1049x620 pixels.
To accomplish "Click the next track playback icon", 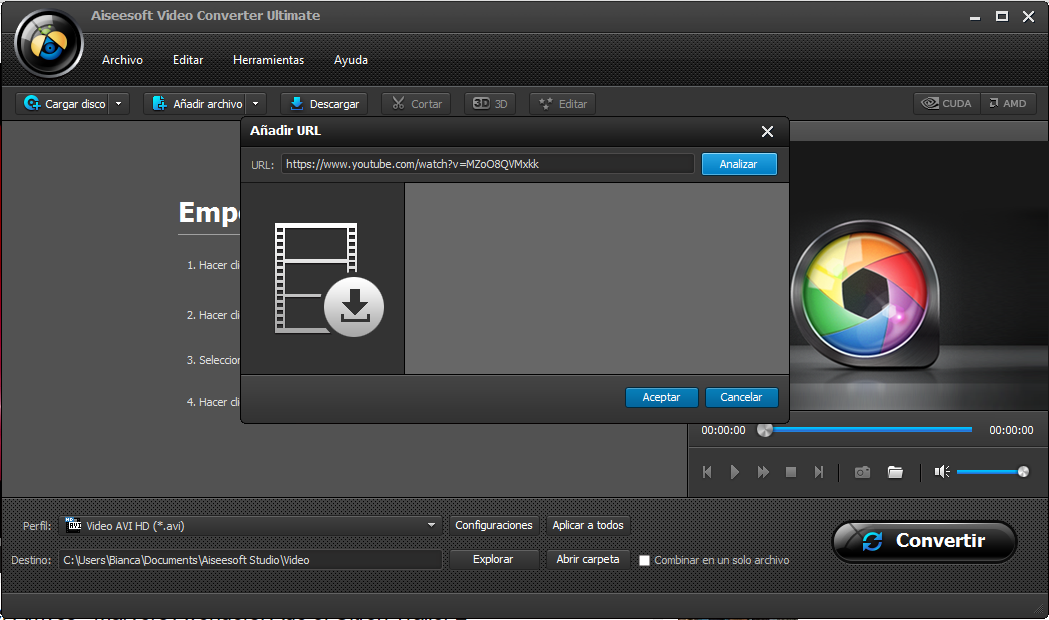I will 819,472.
